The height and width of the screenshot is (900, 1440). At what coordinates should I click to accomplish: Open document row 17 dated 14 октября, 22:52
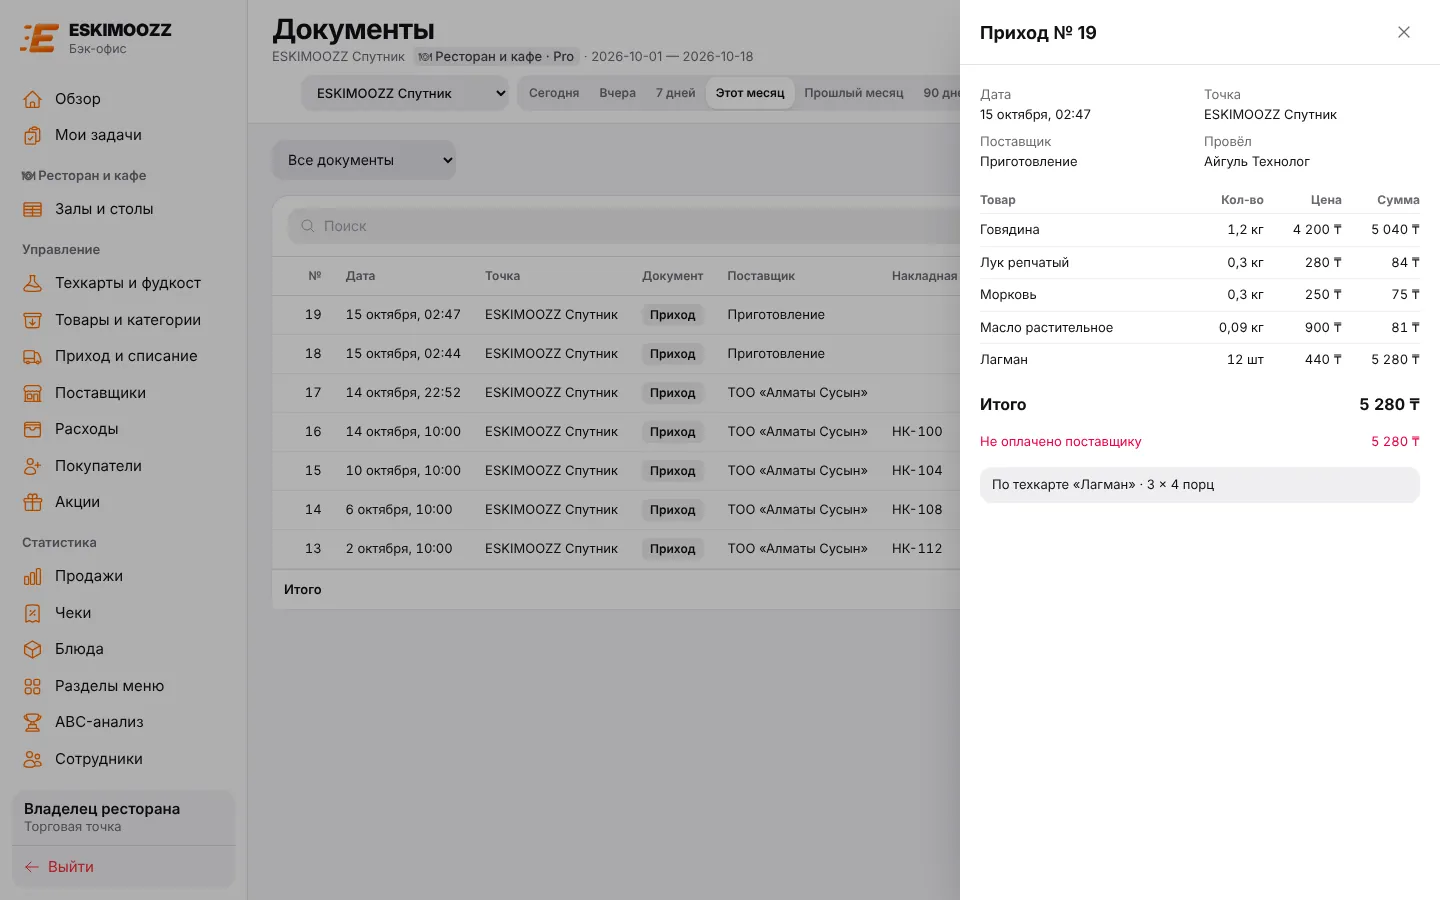(616, 393)
